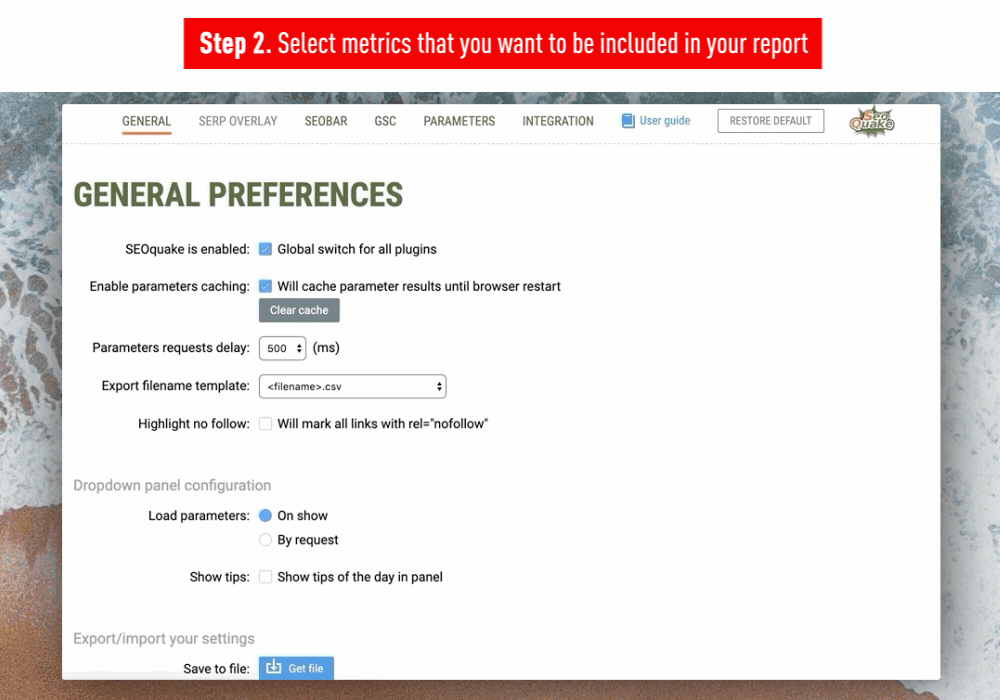Image resolution: width=1000 pixels, height=700 pixels.
Task: Select the On show radio button
Action: [x=265, y=515]
